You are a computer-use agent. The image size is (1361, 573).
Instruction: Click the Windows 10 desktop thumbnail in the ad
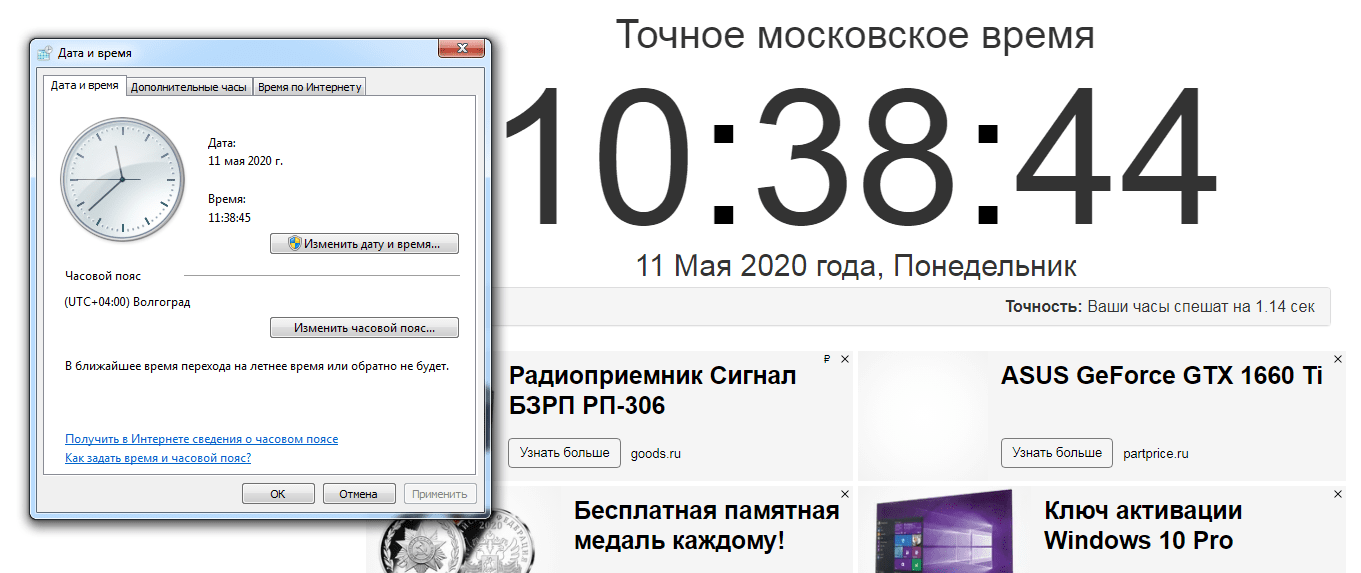pos(942,530)
